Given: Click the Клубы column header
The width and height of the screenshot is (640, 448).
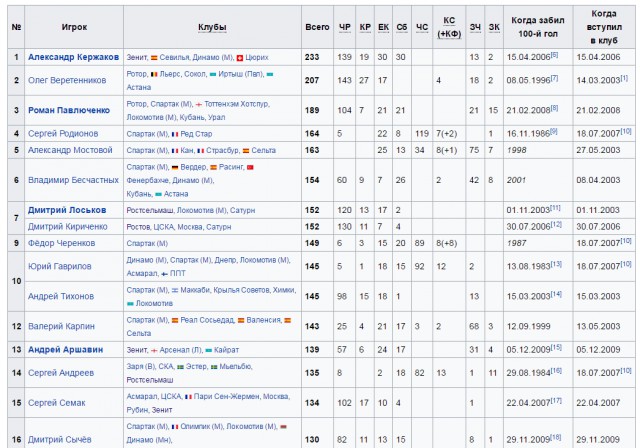Looking at the screenshot, I should [212, 27].
